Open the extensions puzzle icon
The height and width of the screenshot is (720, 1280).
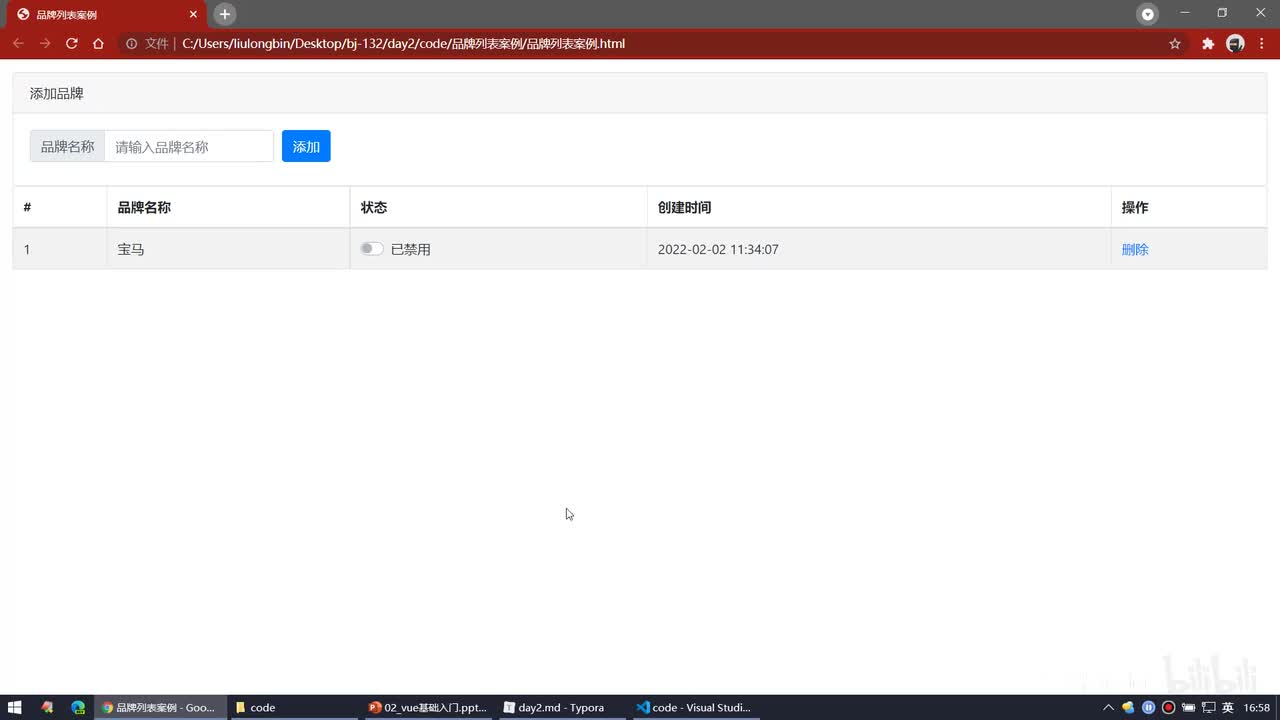click(1208, 44)
